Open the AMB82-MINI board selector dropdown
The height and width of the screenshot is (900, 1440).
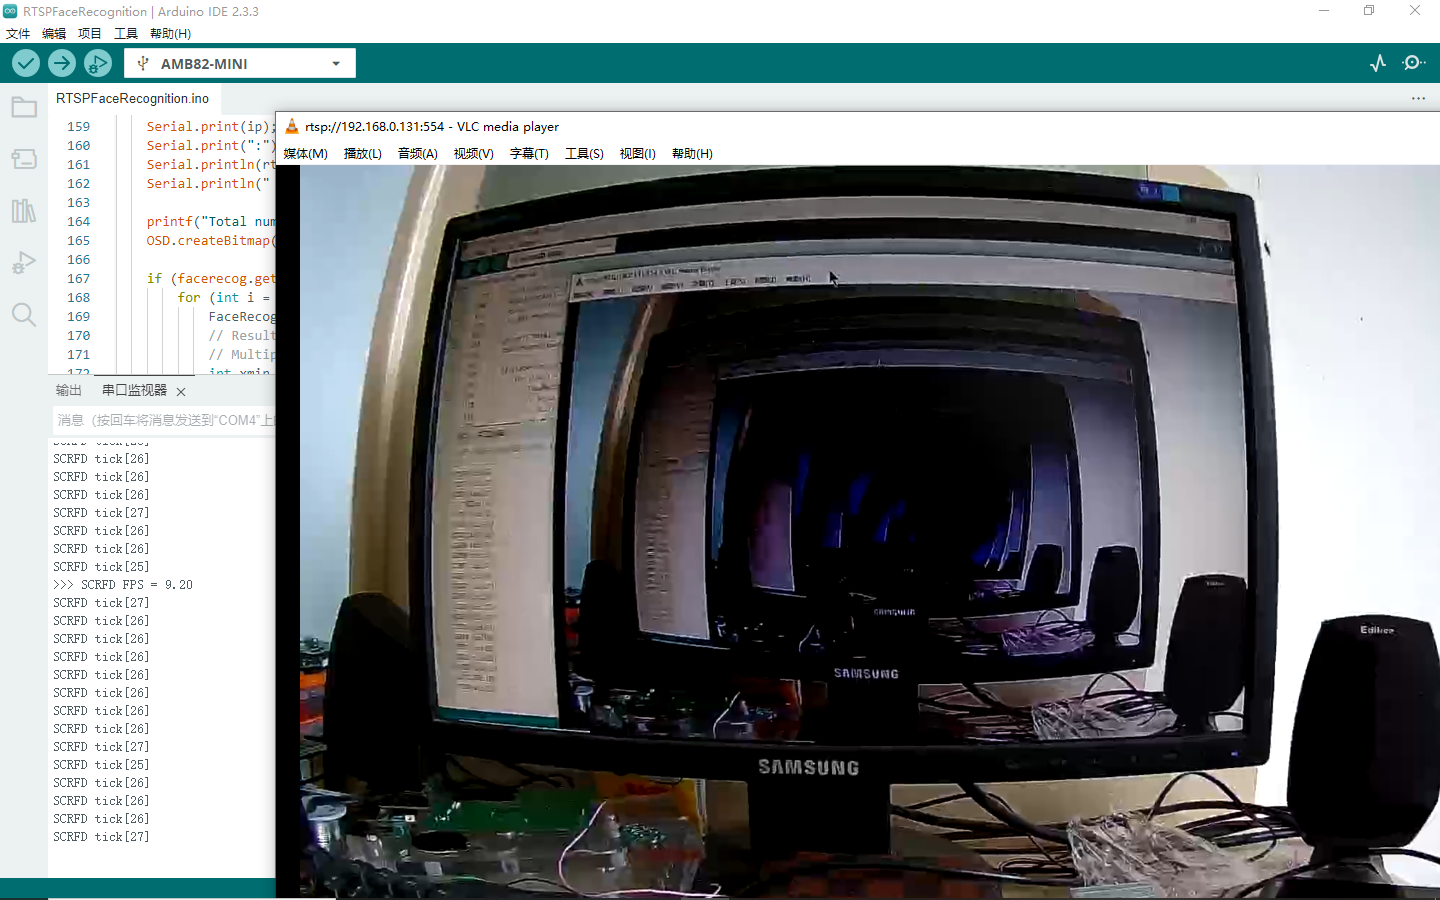pyautogui.click(x=240, y=63)
